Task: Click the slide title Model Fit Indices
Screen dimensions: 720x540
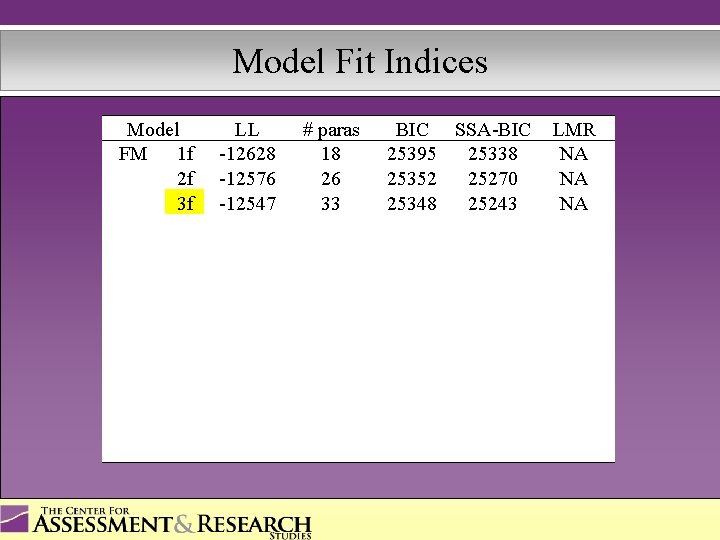Action: click(360, 61)
